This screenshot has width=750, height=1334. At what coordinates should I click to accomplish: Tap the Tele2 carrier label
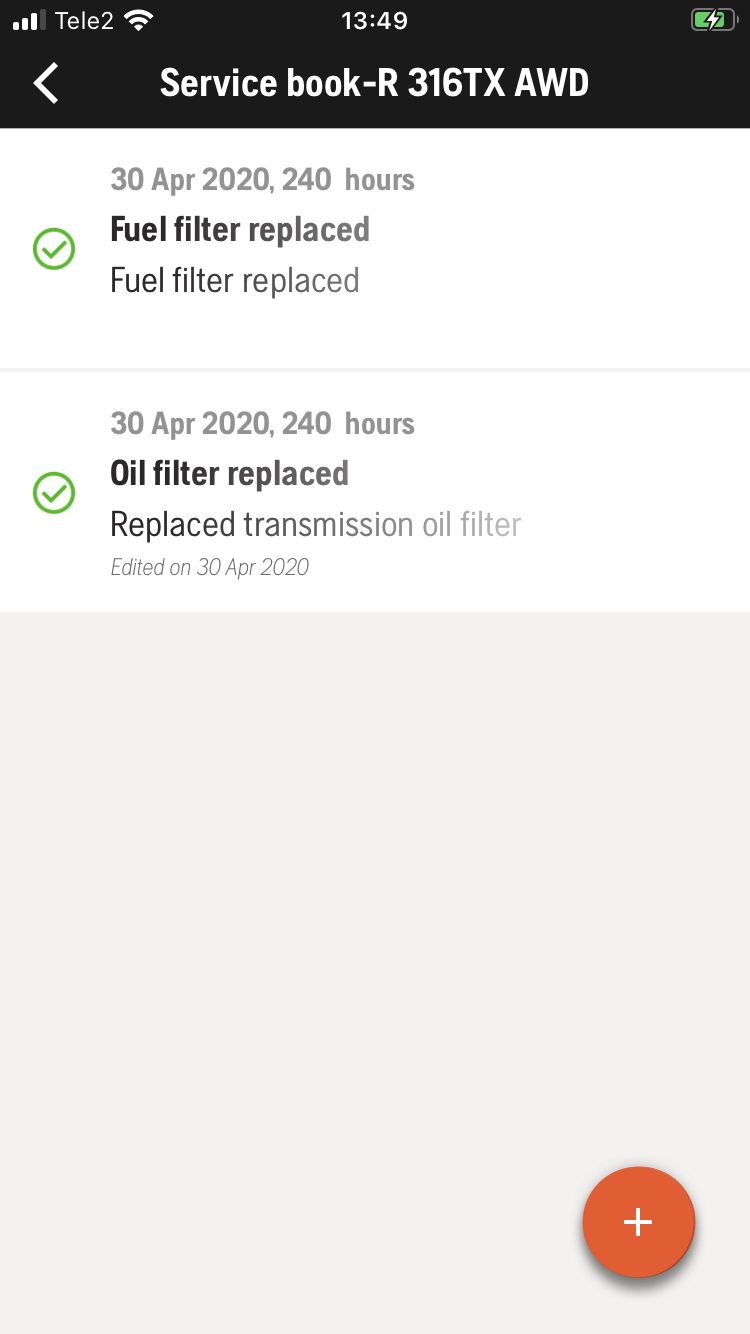pyautogui.click(x=85, y=20)
